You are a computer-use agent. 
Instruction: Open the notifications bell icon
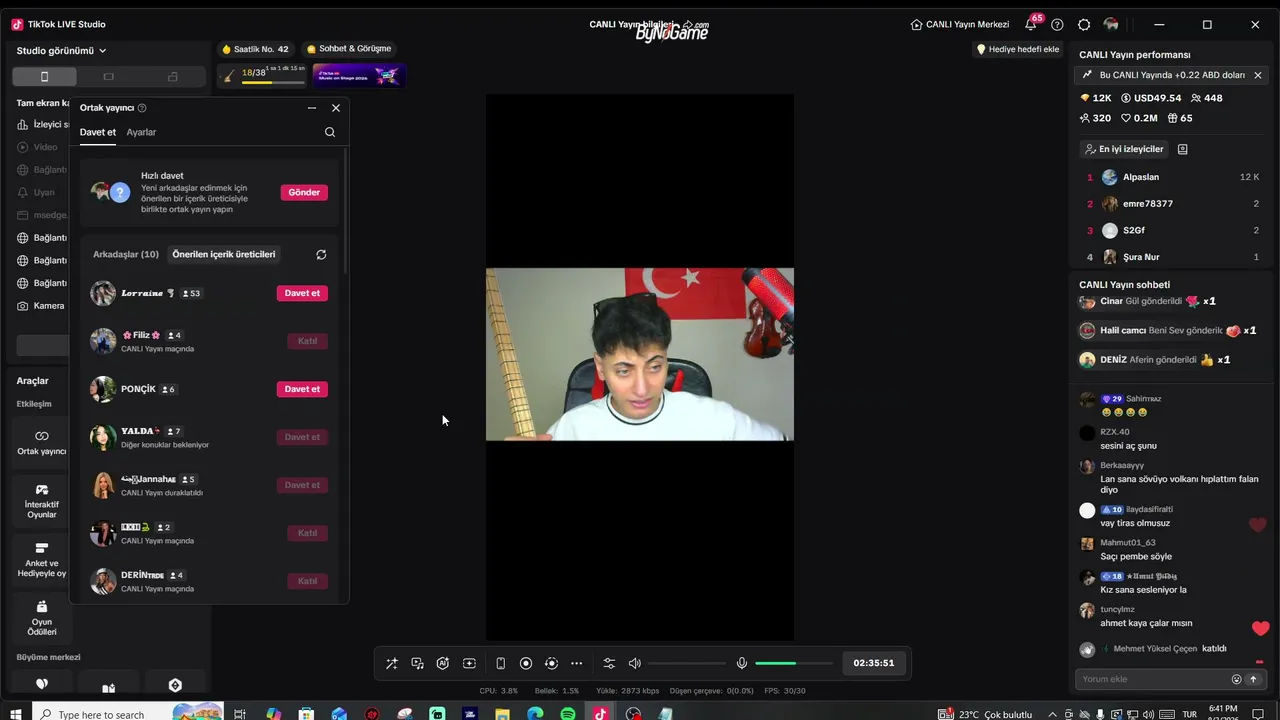pyautogui.click(x=1031, y=25)
